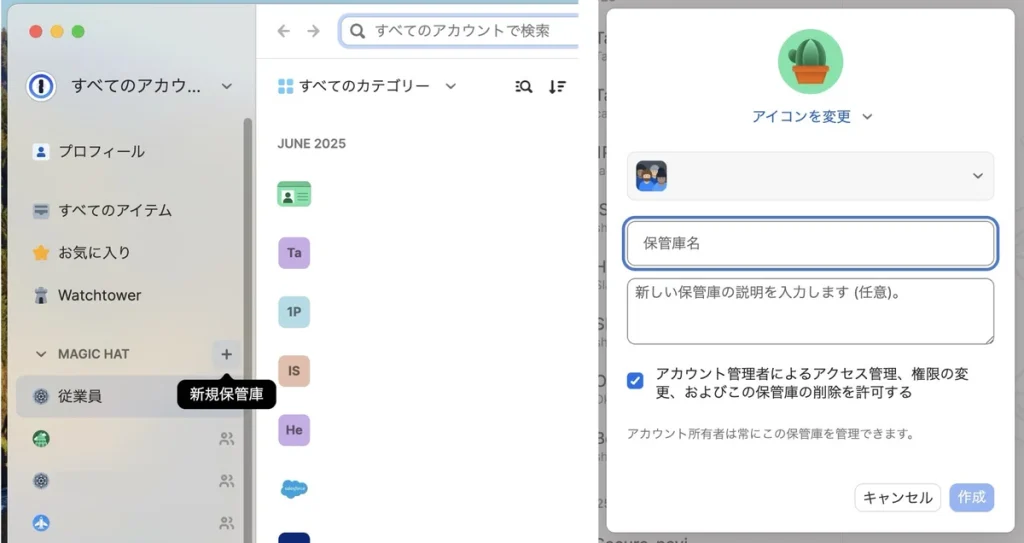Click the 作成 button
1024x543 pixels.
click(971, 497)
